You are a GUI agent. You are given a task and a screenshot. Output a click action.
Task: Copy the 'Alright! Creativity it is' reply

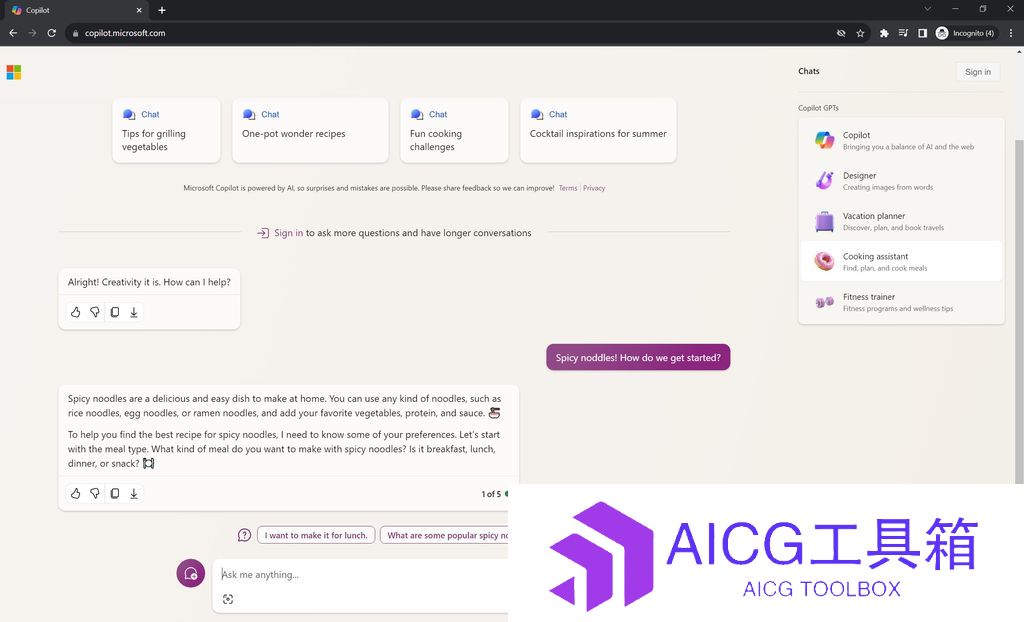114,312
